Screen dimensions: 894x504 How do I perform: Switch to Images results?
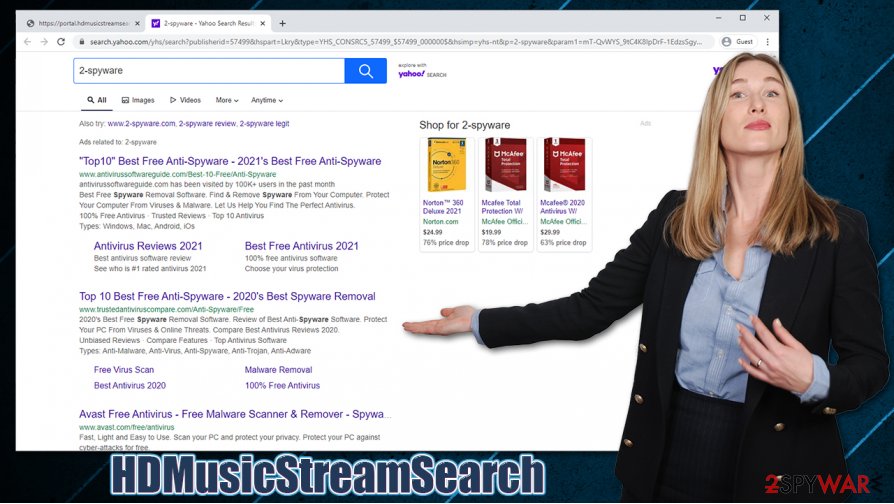(x=138, y=100)
